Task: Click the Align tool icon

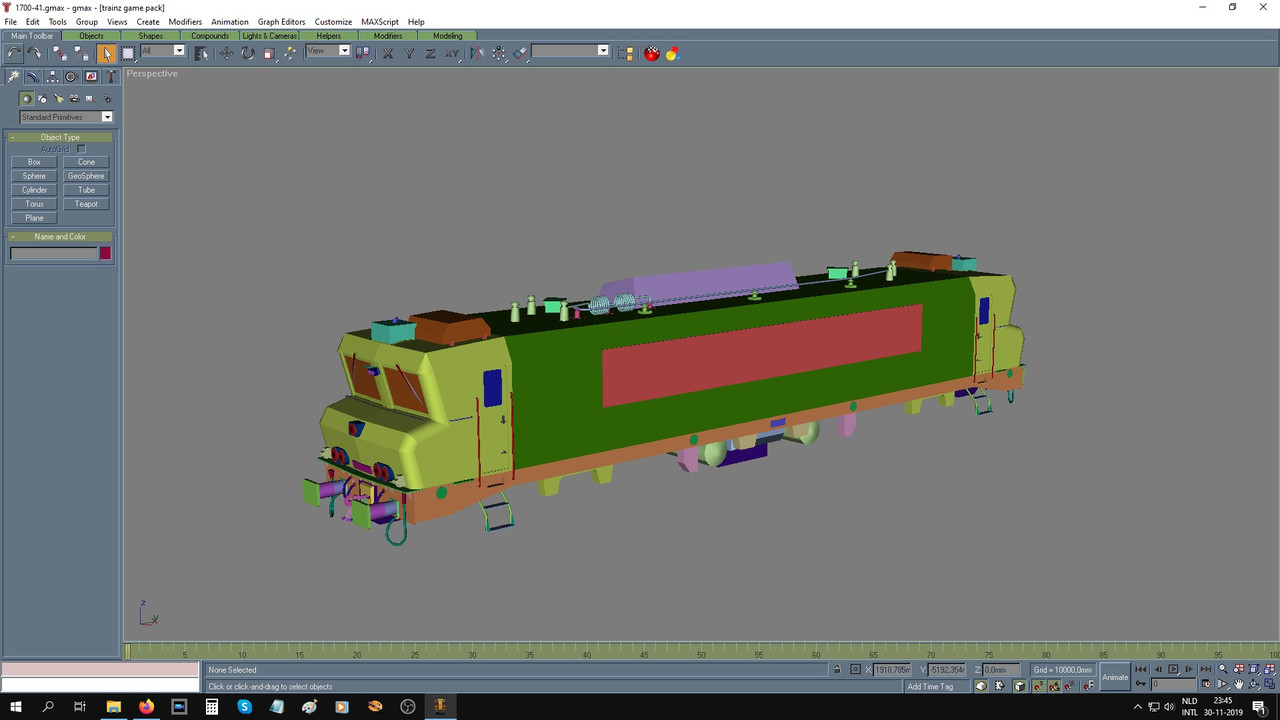Action: click(520, 53)
